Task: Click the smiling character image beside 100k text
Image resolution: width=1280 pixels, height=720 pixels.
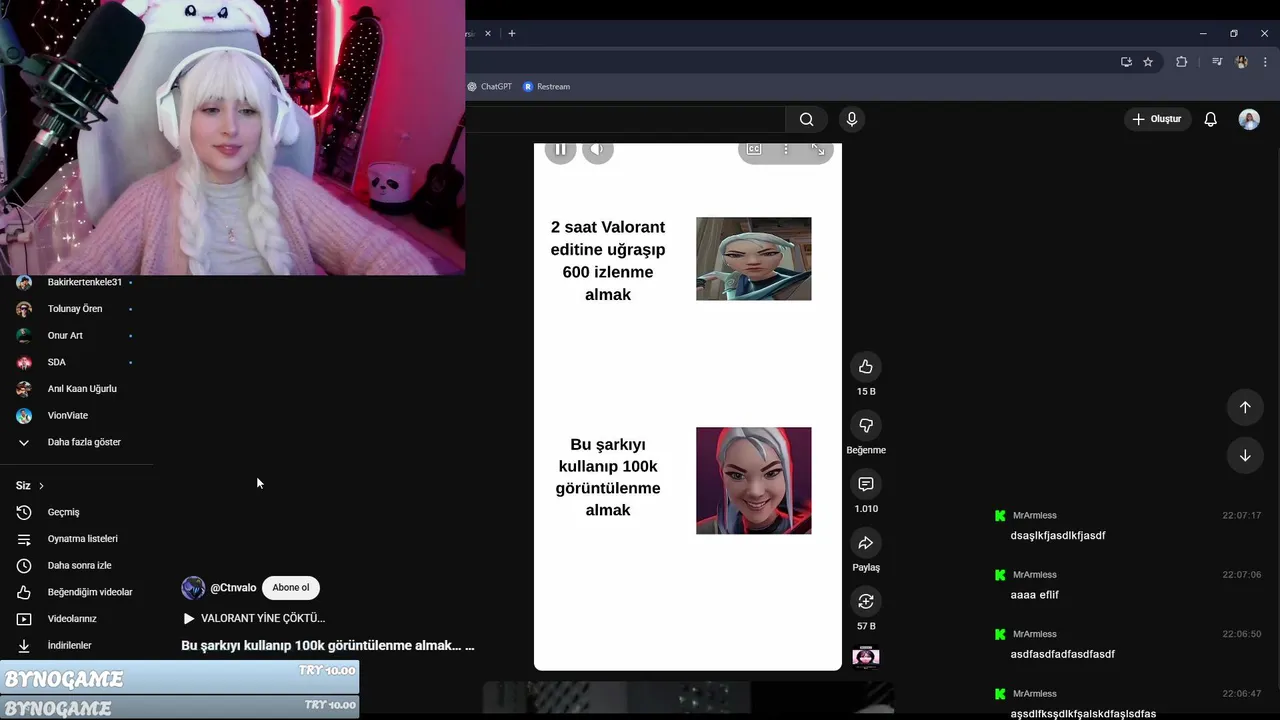Action: [754, 481]
